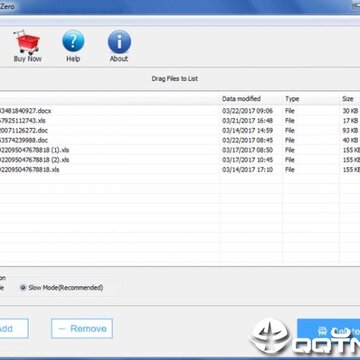This screenshot has height=360, width=360.
Task: Select Slow Mode(Recommended) radio button
Action: point(23,287)
